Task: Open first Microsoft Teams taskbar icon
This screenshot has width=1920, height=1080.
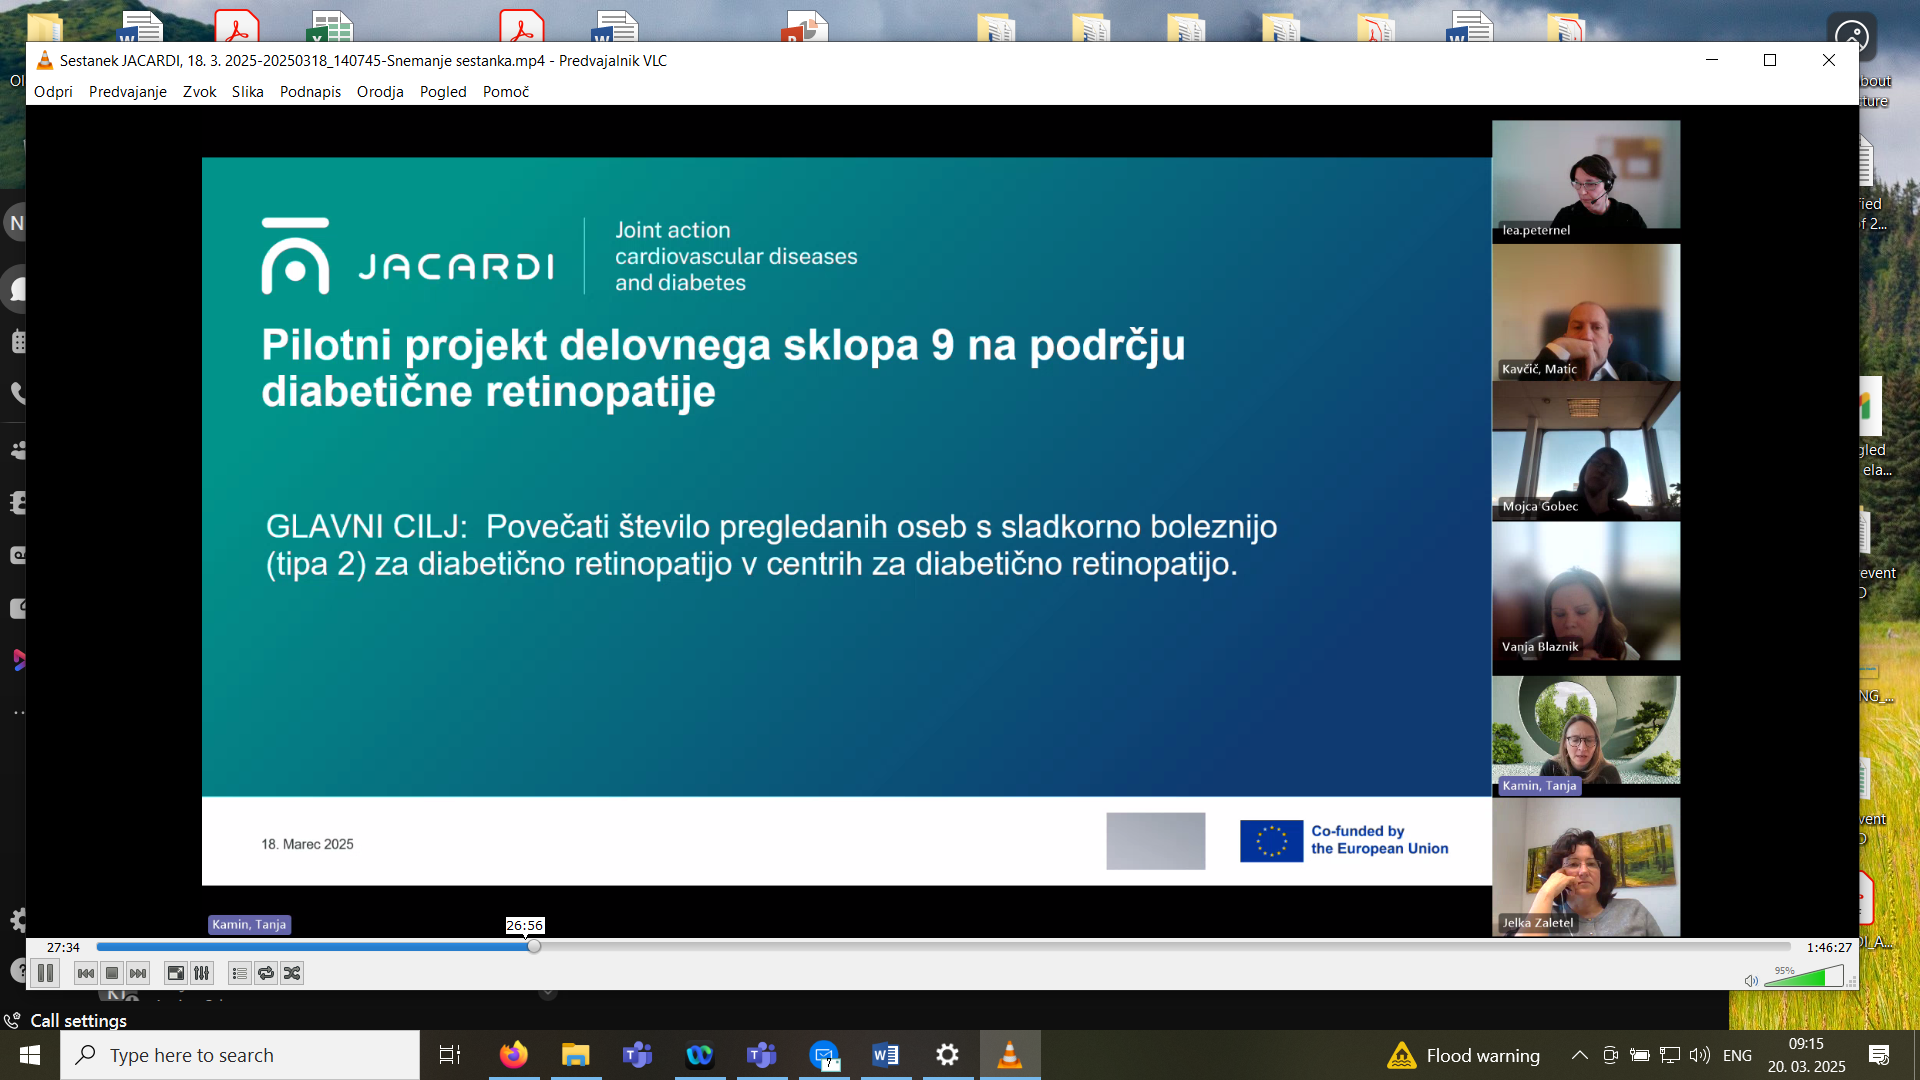Action: click(x=638, y=1055)
